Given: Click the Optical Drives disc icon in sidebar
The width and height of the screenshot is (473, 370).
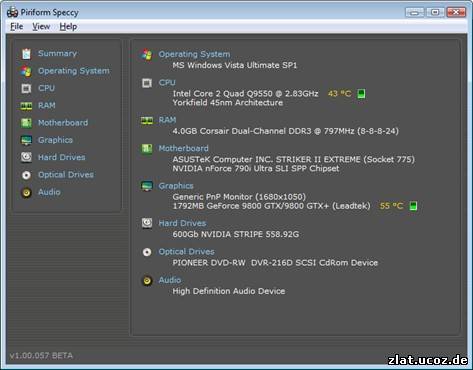Looking at the screenshot, I should point(26,175).
